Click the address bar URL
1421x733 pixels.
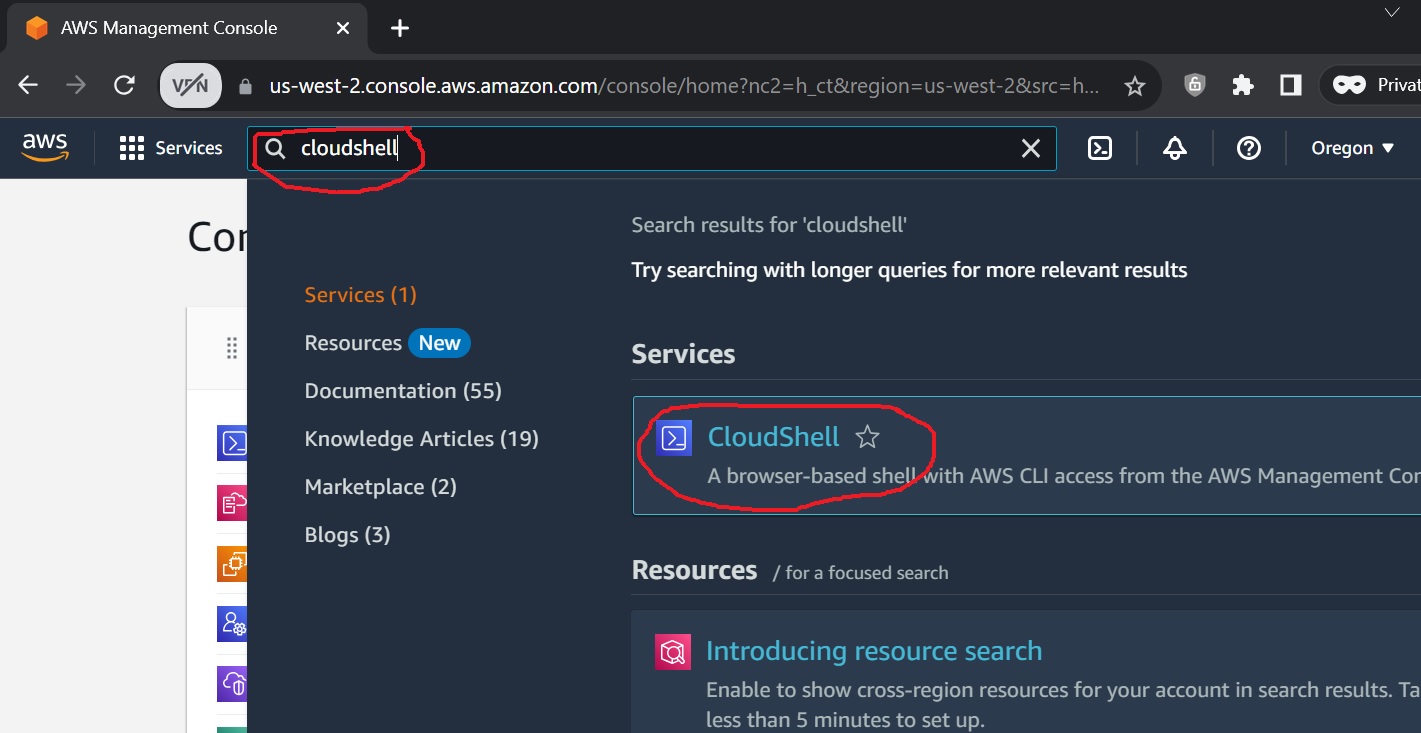tap(685, 86)
